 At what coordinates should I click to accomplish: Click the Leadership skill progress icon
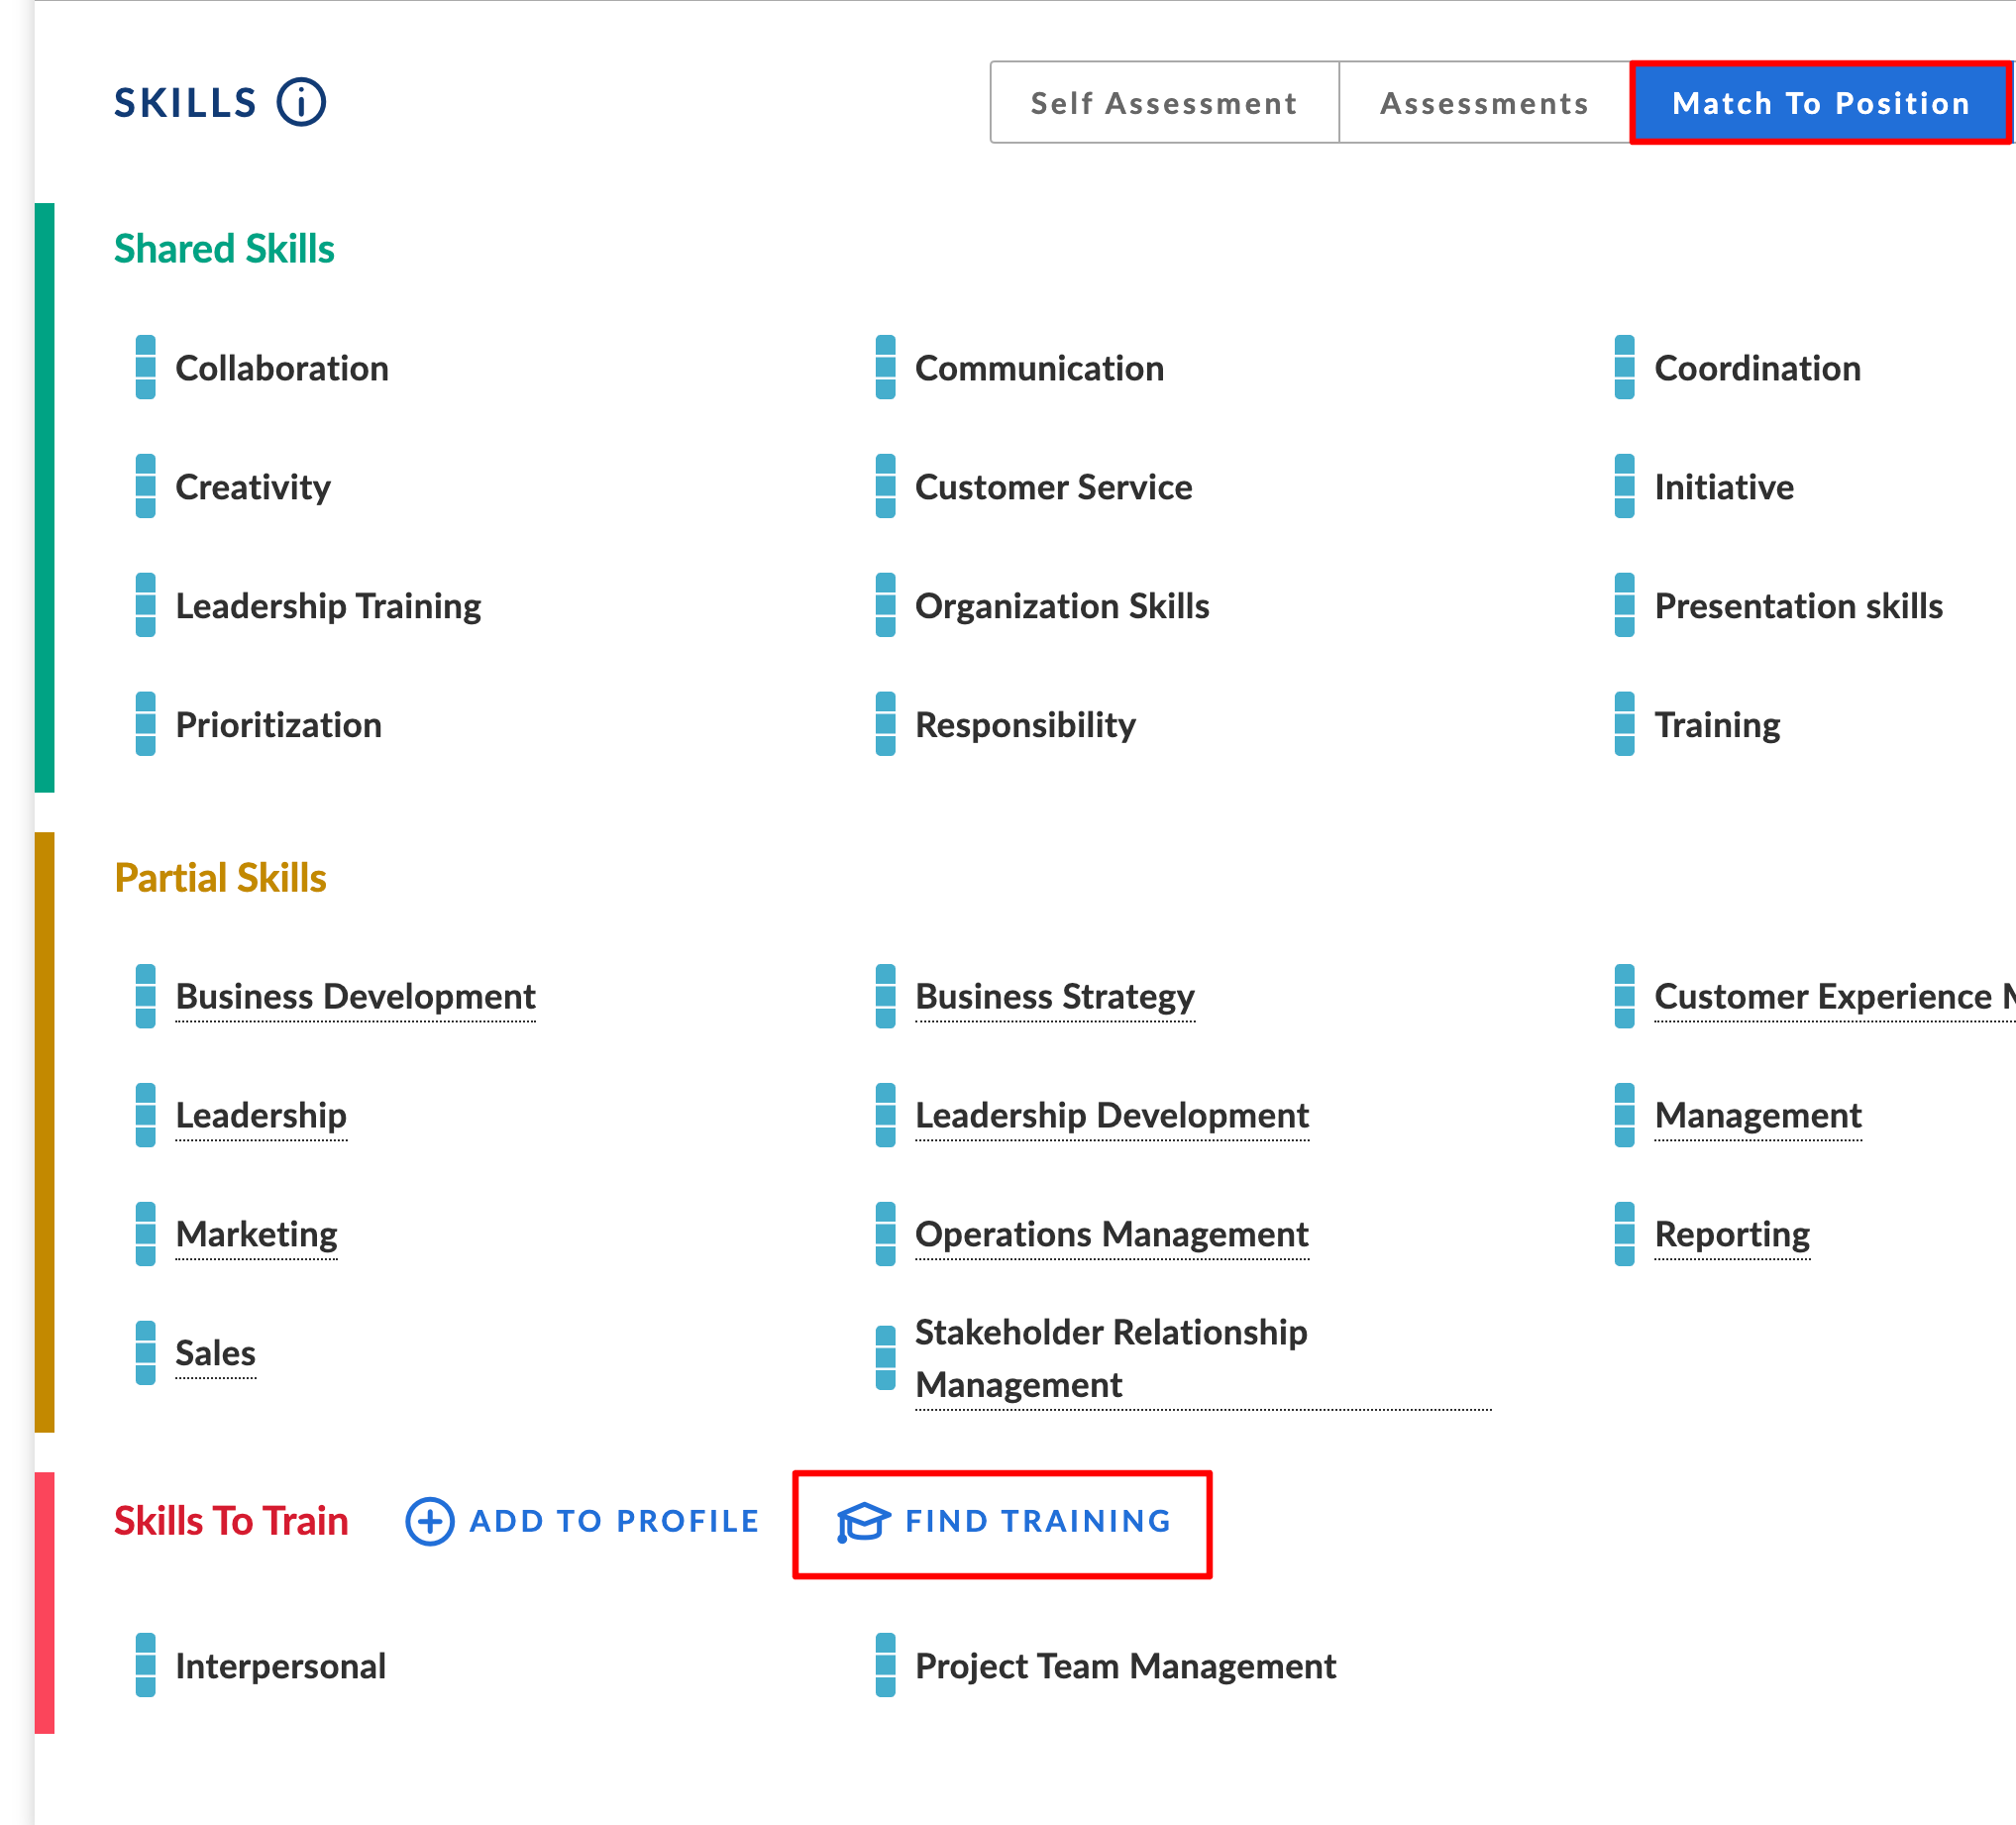click(144, 1114)
